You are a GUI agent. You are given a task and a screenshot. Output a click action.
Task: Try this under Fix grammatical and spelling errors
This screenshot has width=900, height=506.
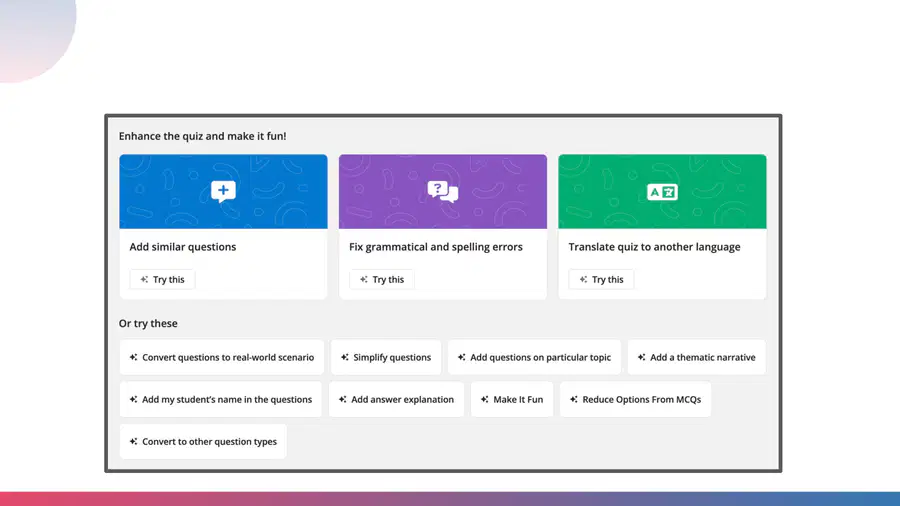[x=382, y=279]
